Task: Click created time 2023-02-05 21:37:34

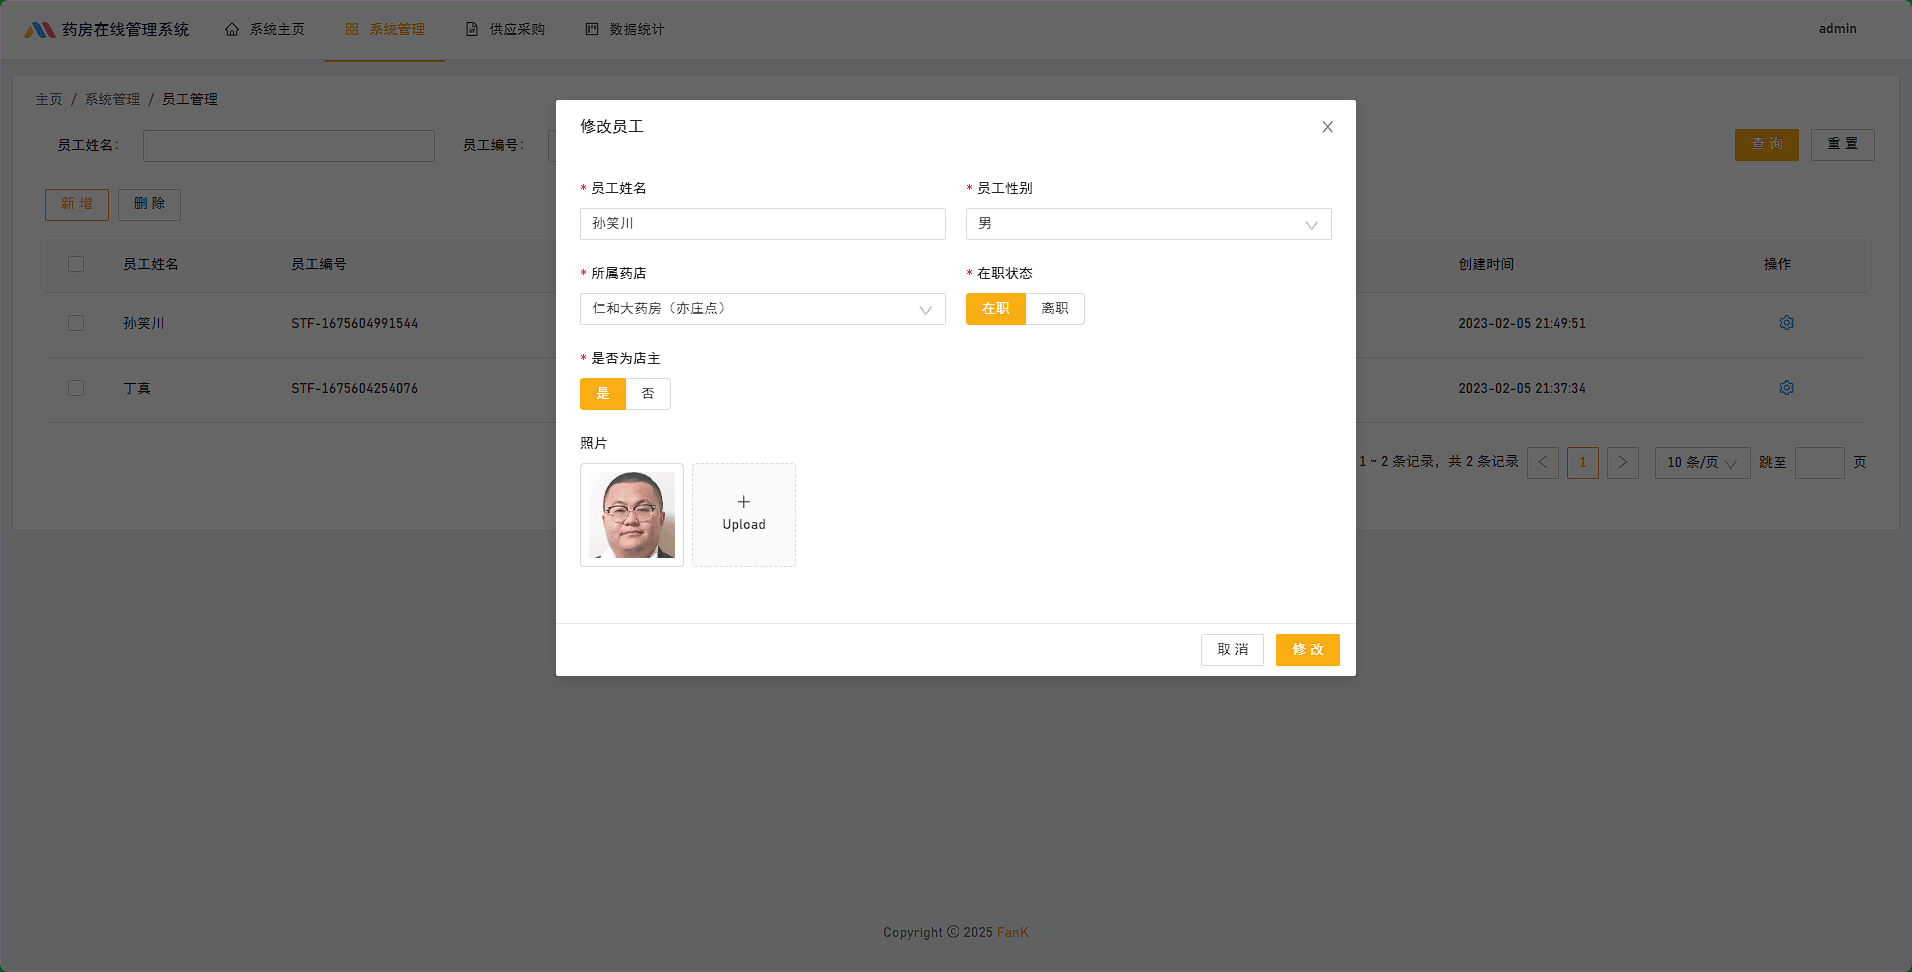Action: 1522,388
